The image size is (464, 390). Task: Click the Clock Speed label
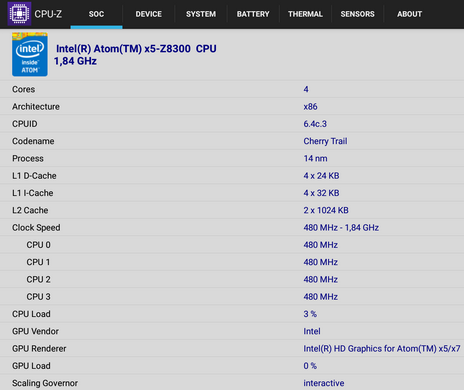pyautogui.click(x=36, y=228)
